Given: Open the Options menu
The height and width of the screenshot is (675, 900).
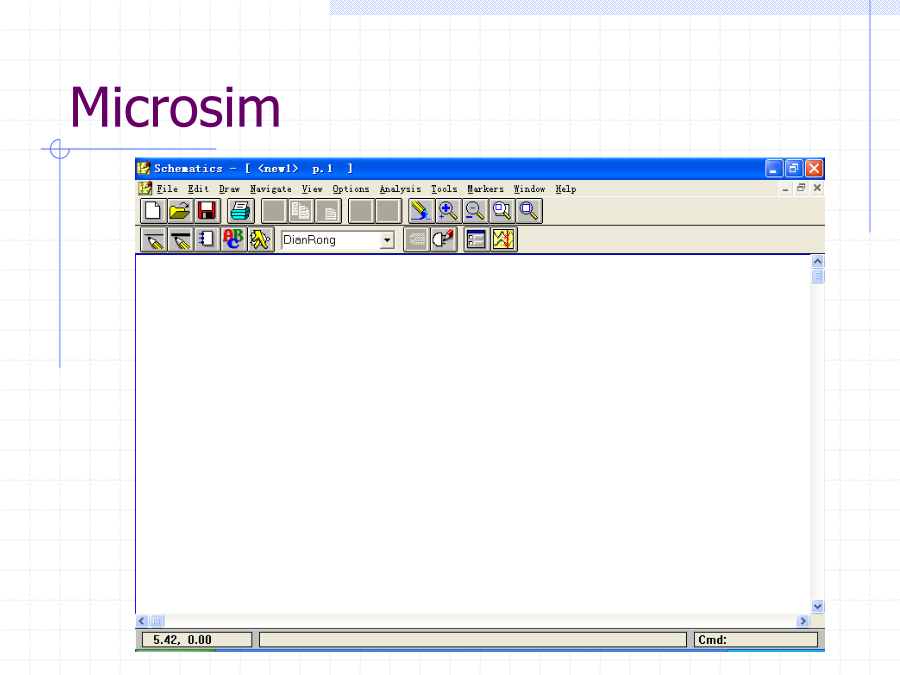Looking at the screenshot, I should tap(351, 189).
